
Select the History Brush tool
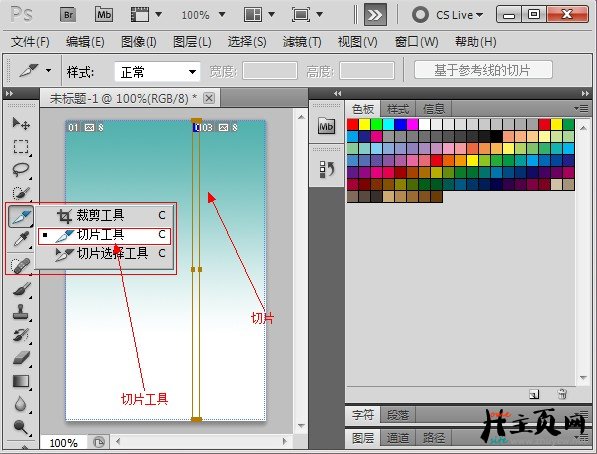point(21,335)
